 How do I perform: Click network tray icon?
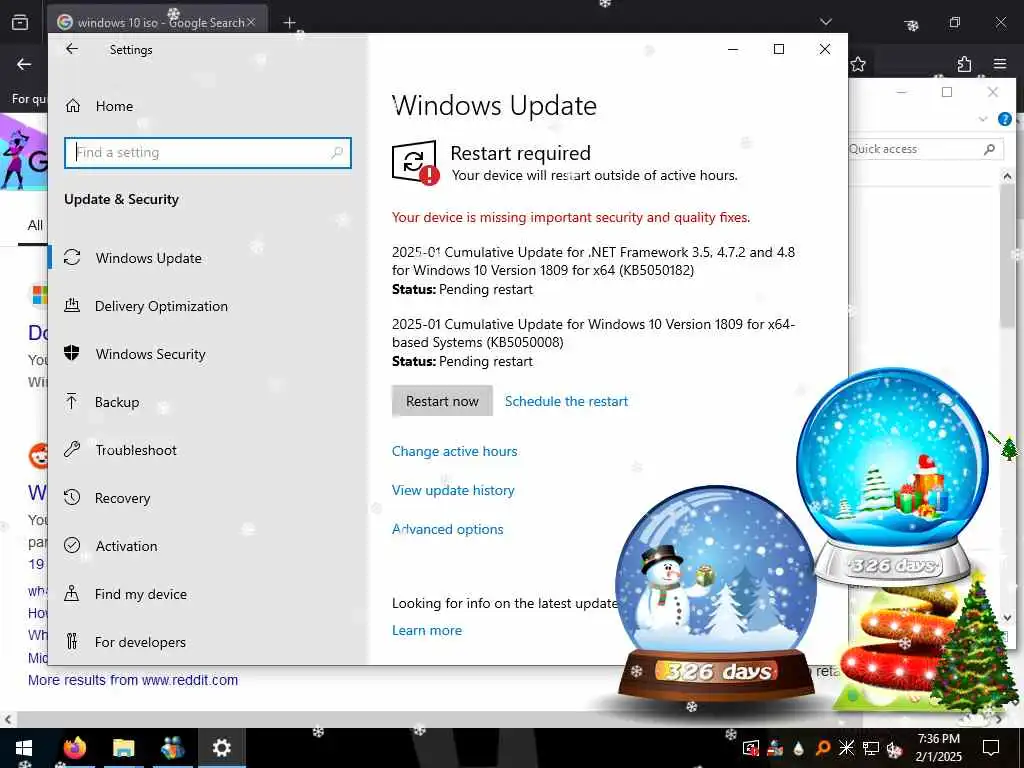tap(871, 748)
